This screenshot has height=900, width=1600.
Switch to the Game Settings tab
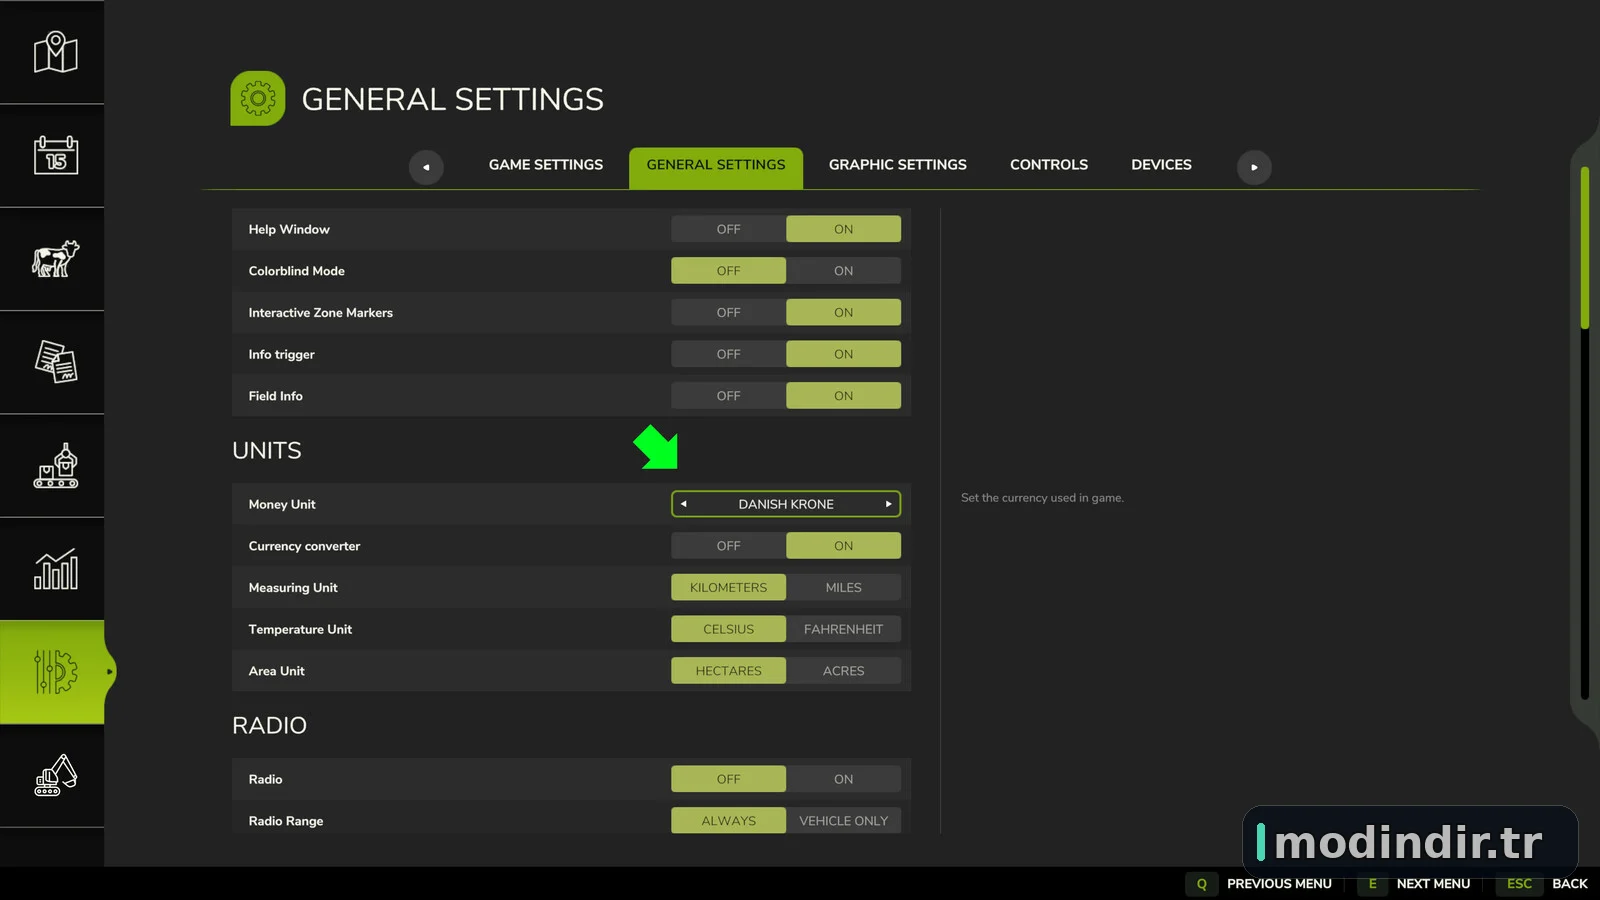click(546, 165)
